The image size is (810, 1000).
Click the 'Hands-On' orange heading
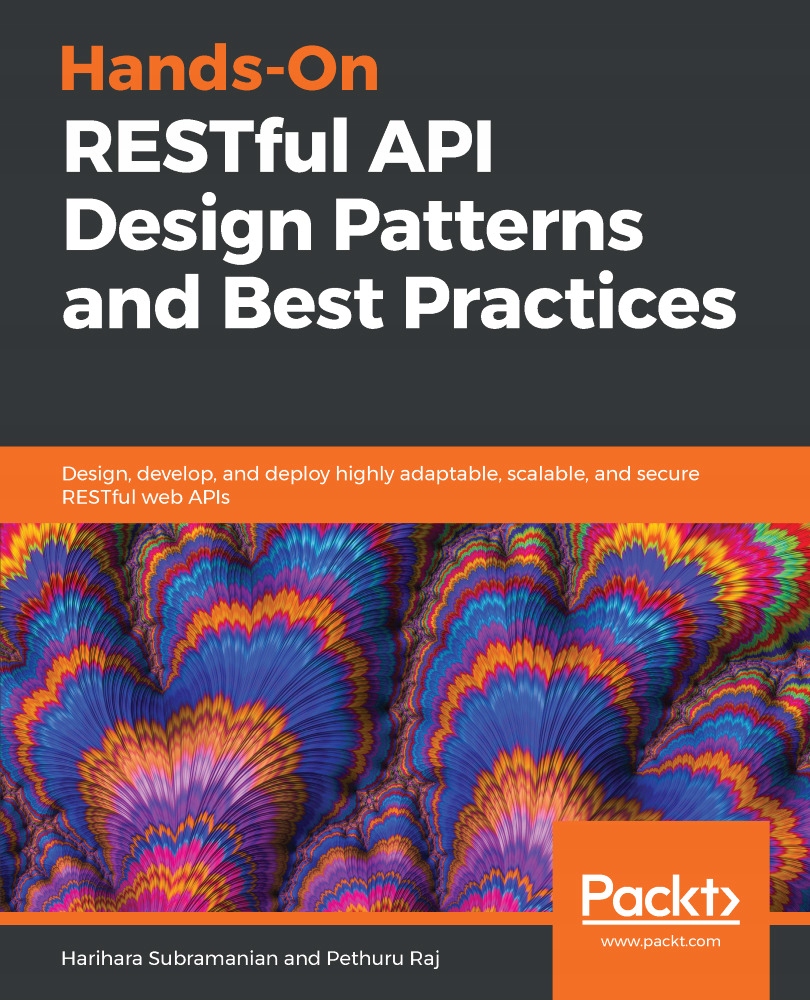[220, 69]
